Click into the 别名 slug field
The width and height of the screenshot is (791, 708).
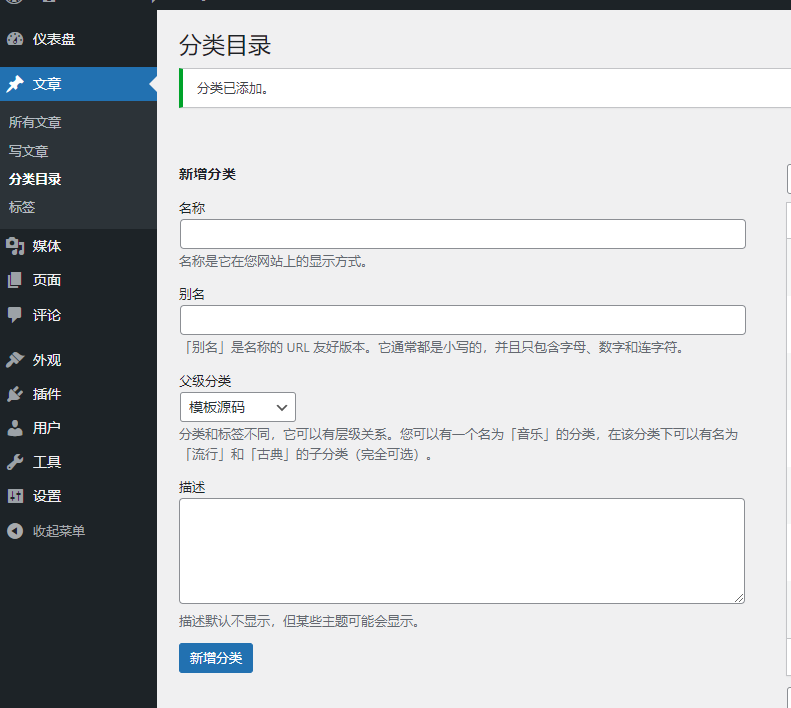click(462, 320)
